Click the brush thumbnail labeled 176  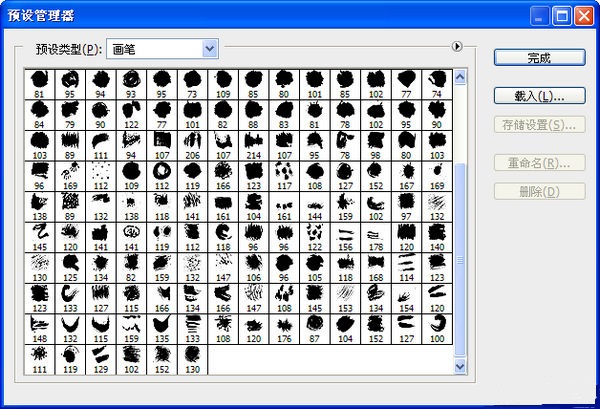click(284, 330)
